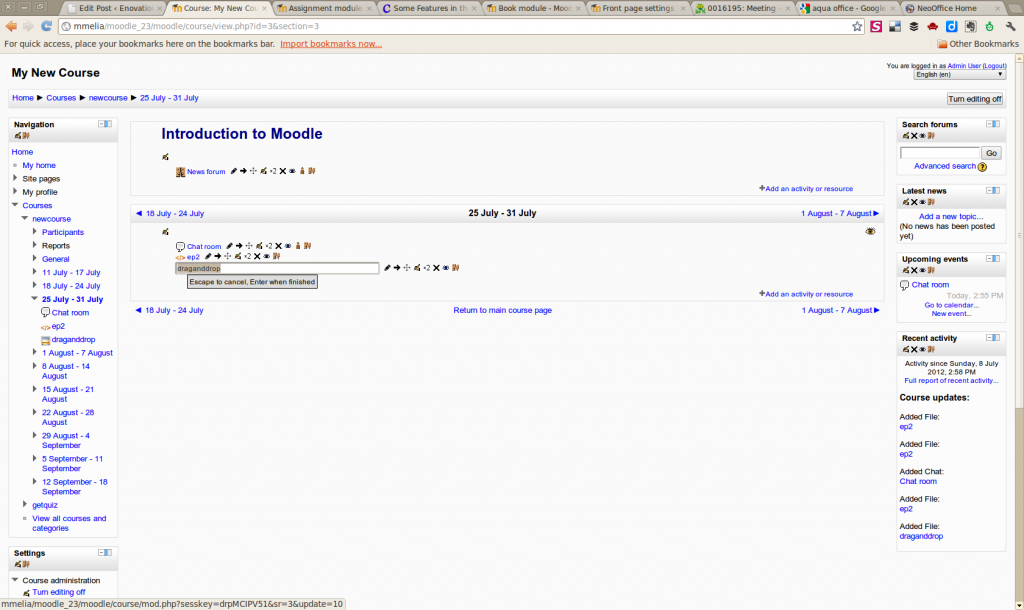Hide the 25 July - 31 July section

871,232
